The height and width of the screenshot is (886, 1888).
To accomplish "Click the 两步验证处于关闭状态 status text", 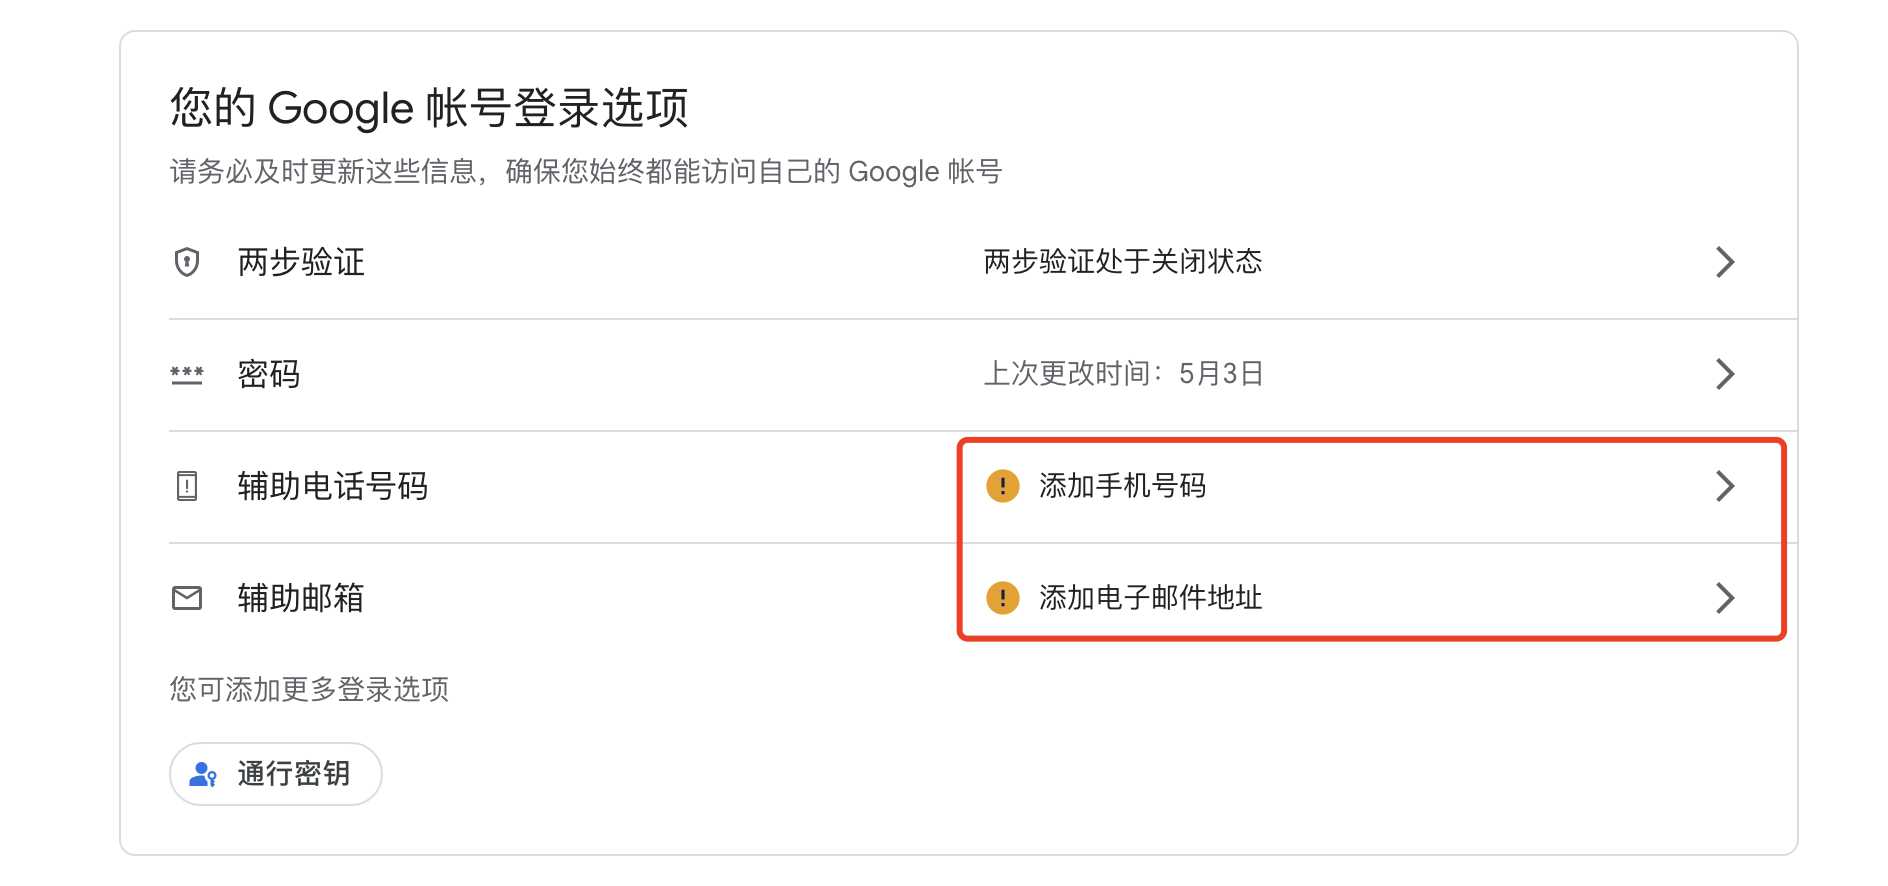I will pos(1122,262).
